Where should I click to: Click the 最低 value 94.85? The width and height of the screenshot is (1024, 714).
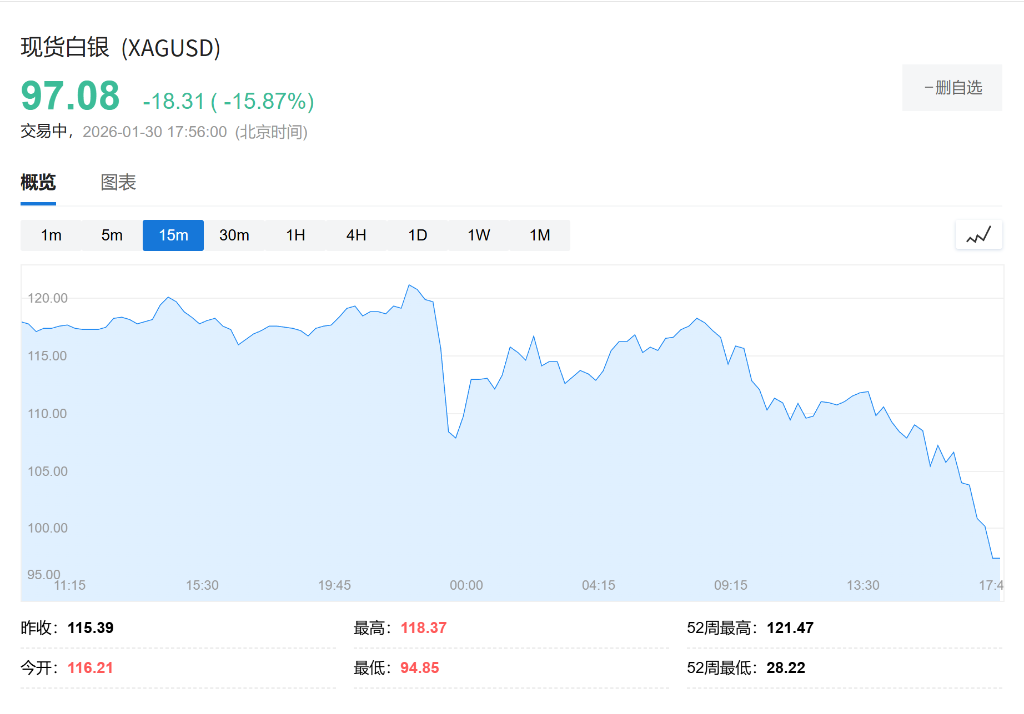pos(420,667)
